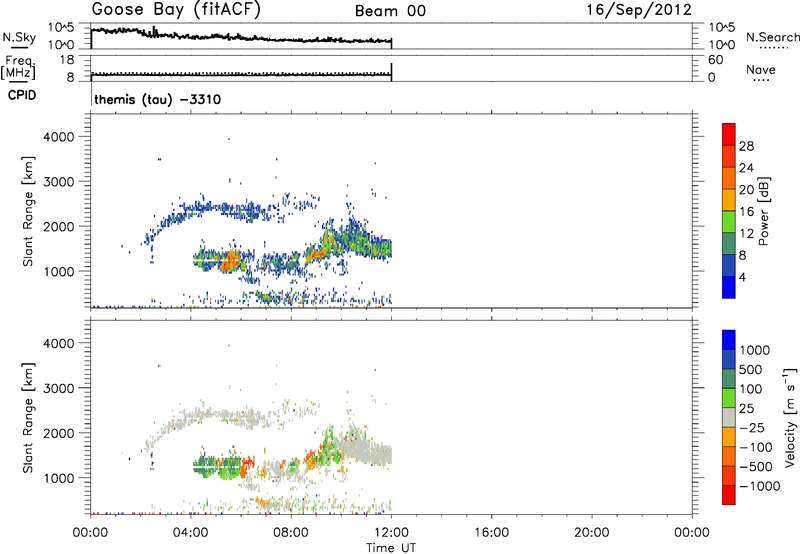Screen dimensions: 800x554
Task: Click the -1000 tick on Velocity scale
Action: click(759, 486)
